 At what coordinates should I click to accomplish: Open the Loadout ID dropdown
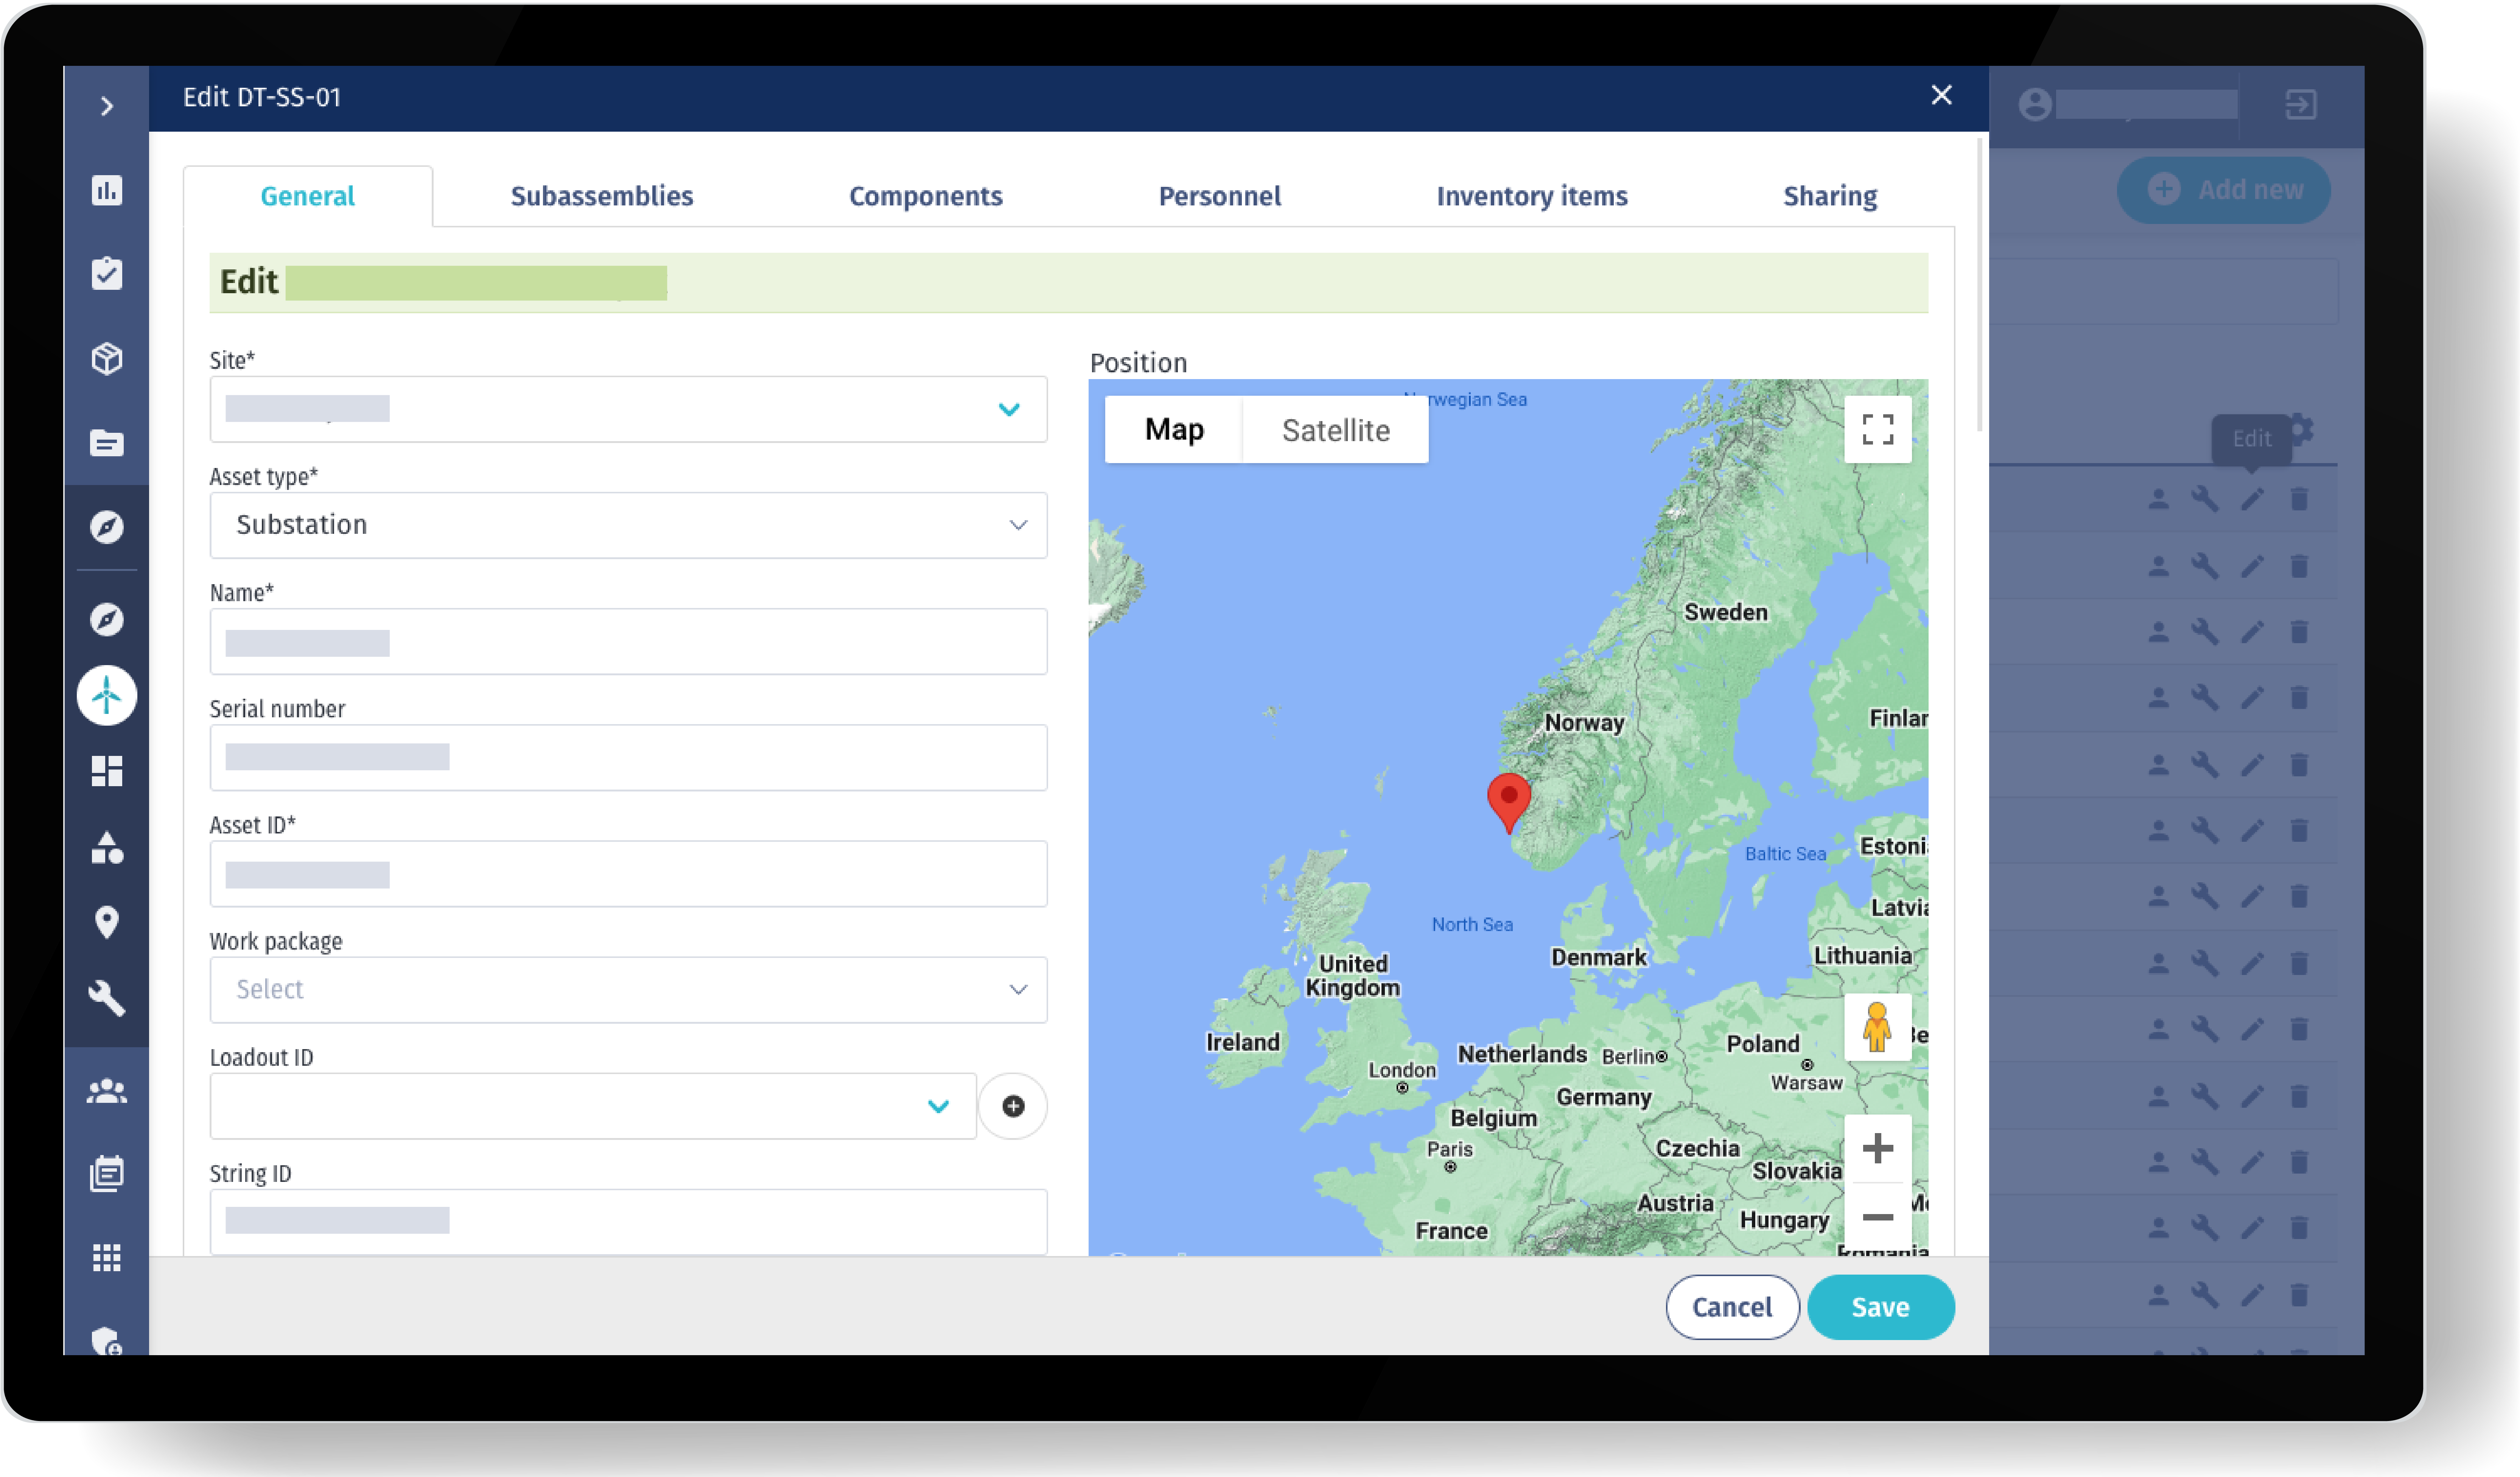point(593,1106)
